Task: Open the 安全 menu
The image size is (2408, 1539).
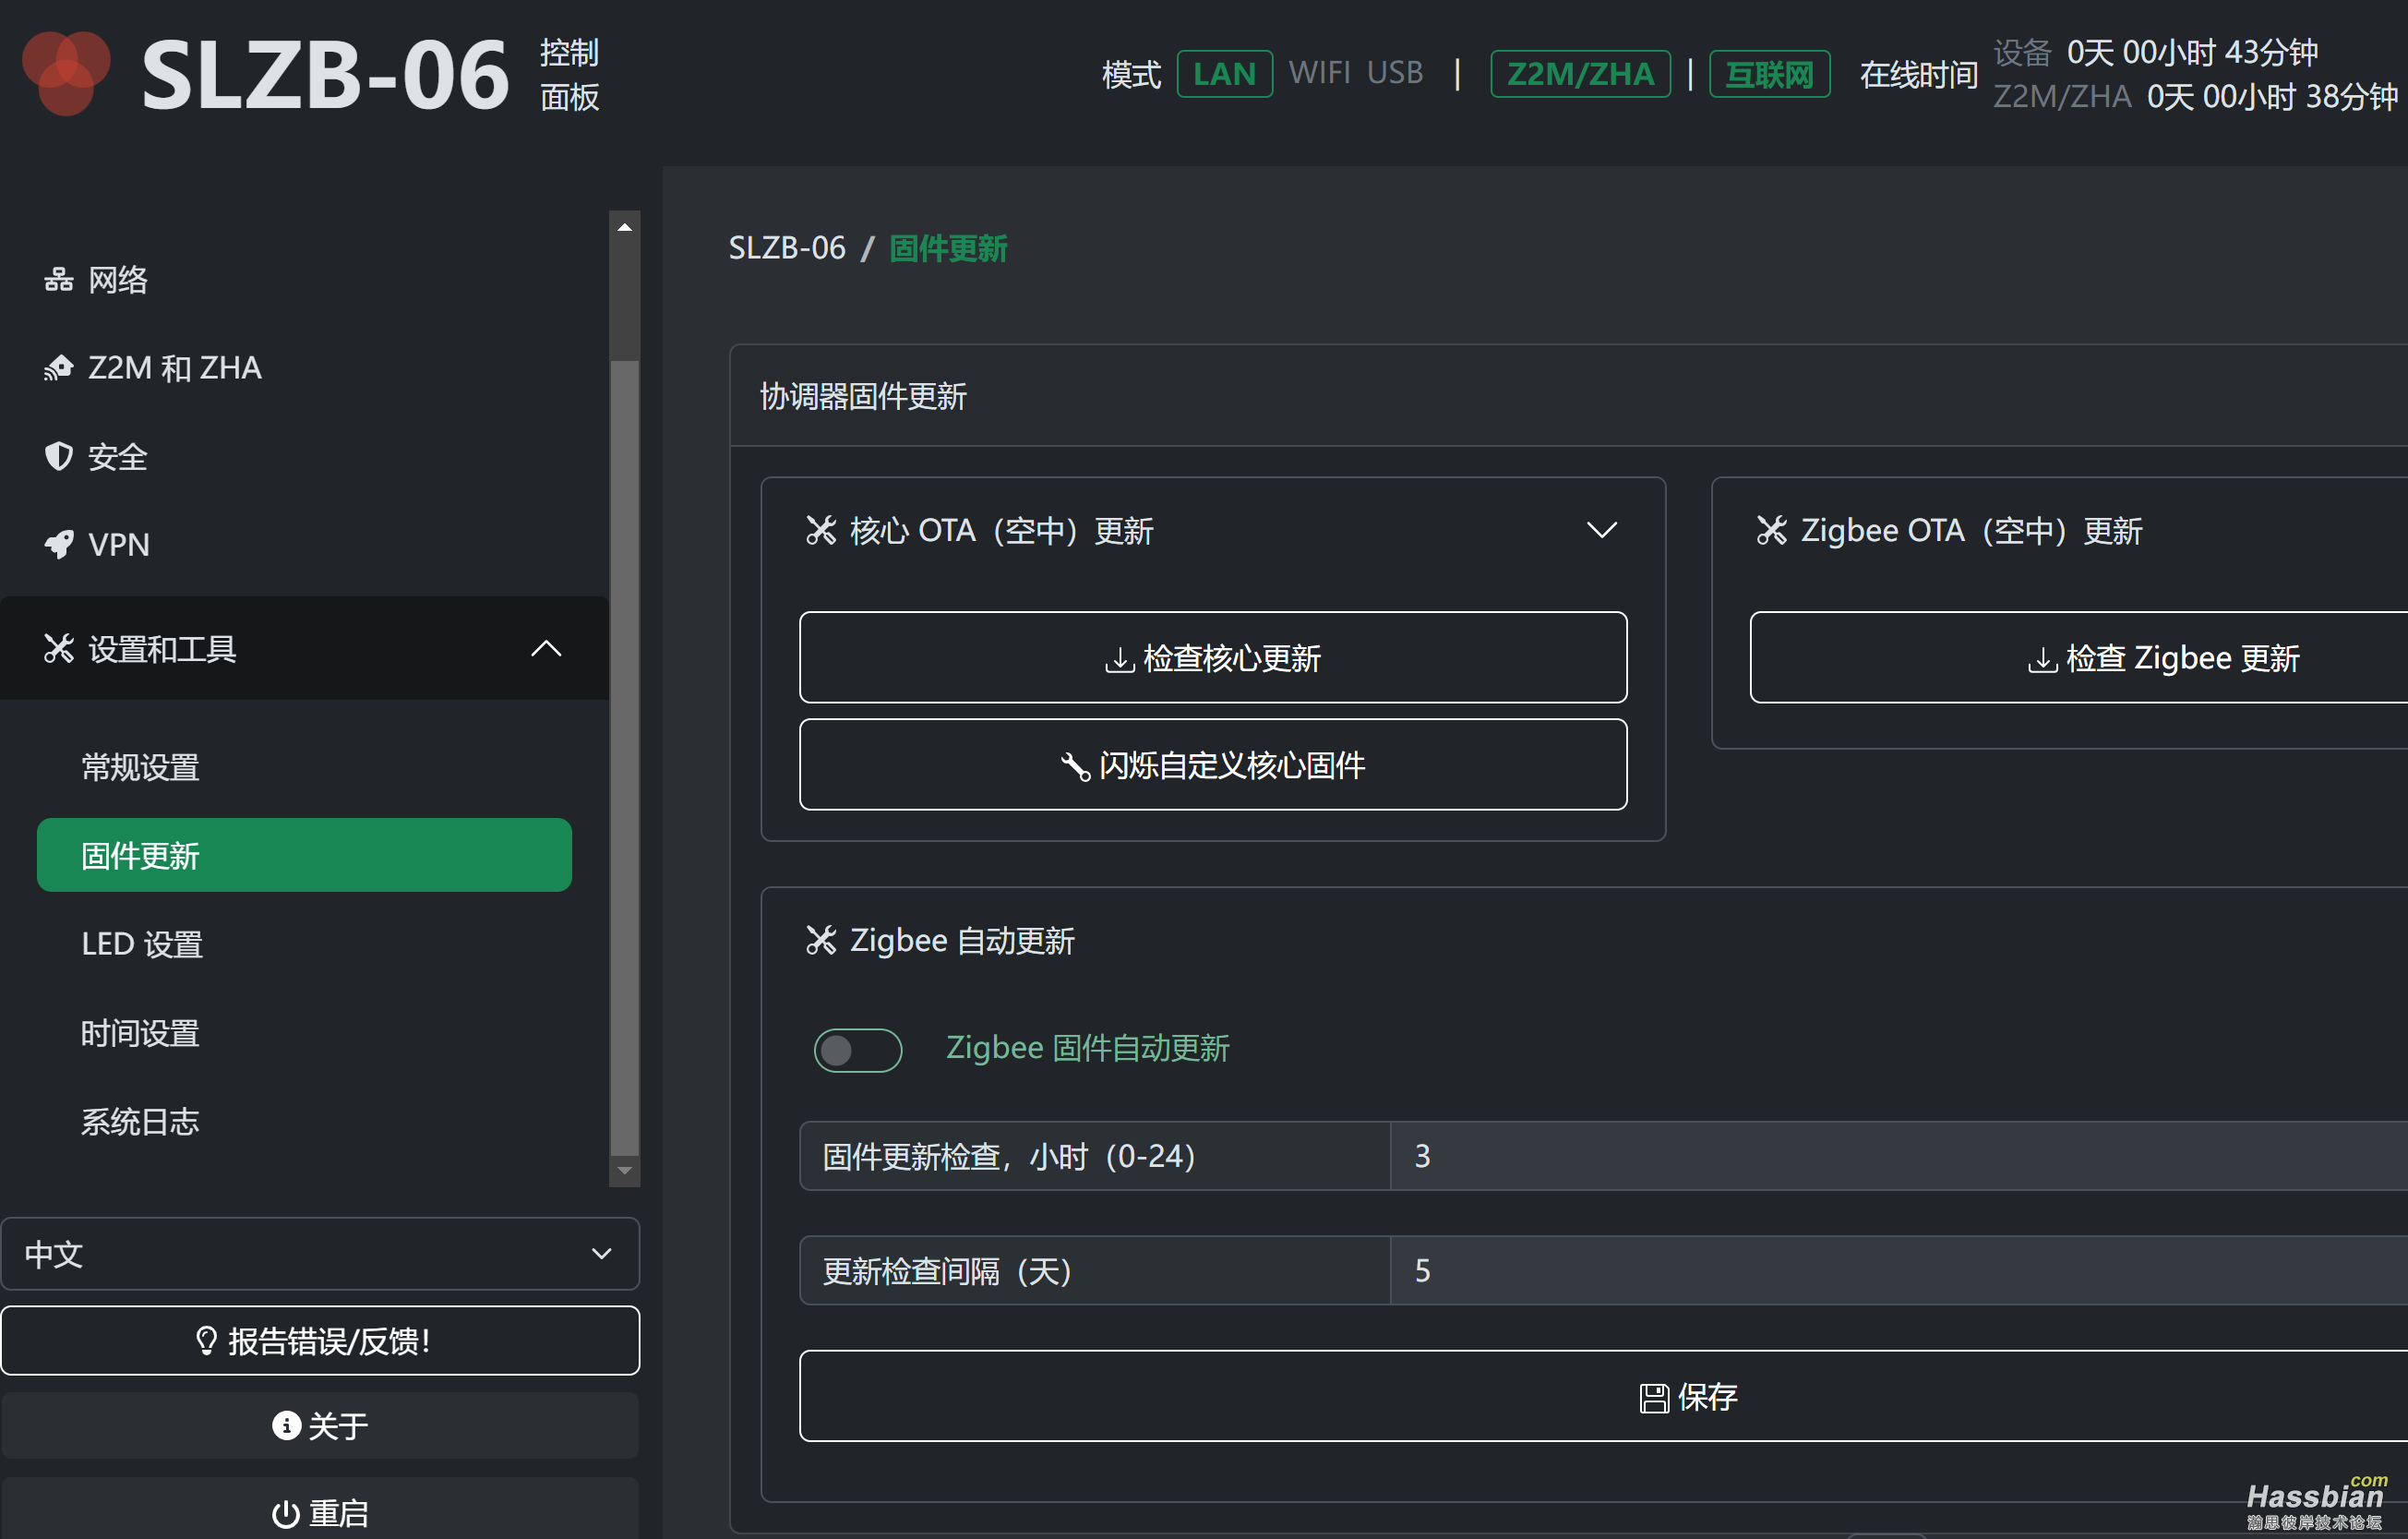Action: (96, 456)
